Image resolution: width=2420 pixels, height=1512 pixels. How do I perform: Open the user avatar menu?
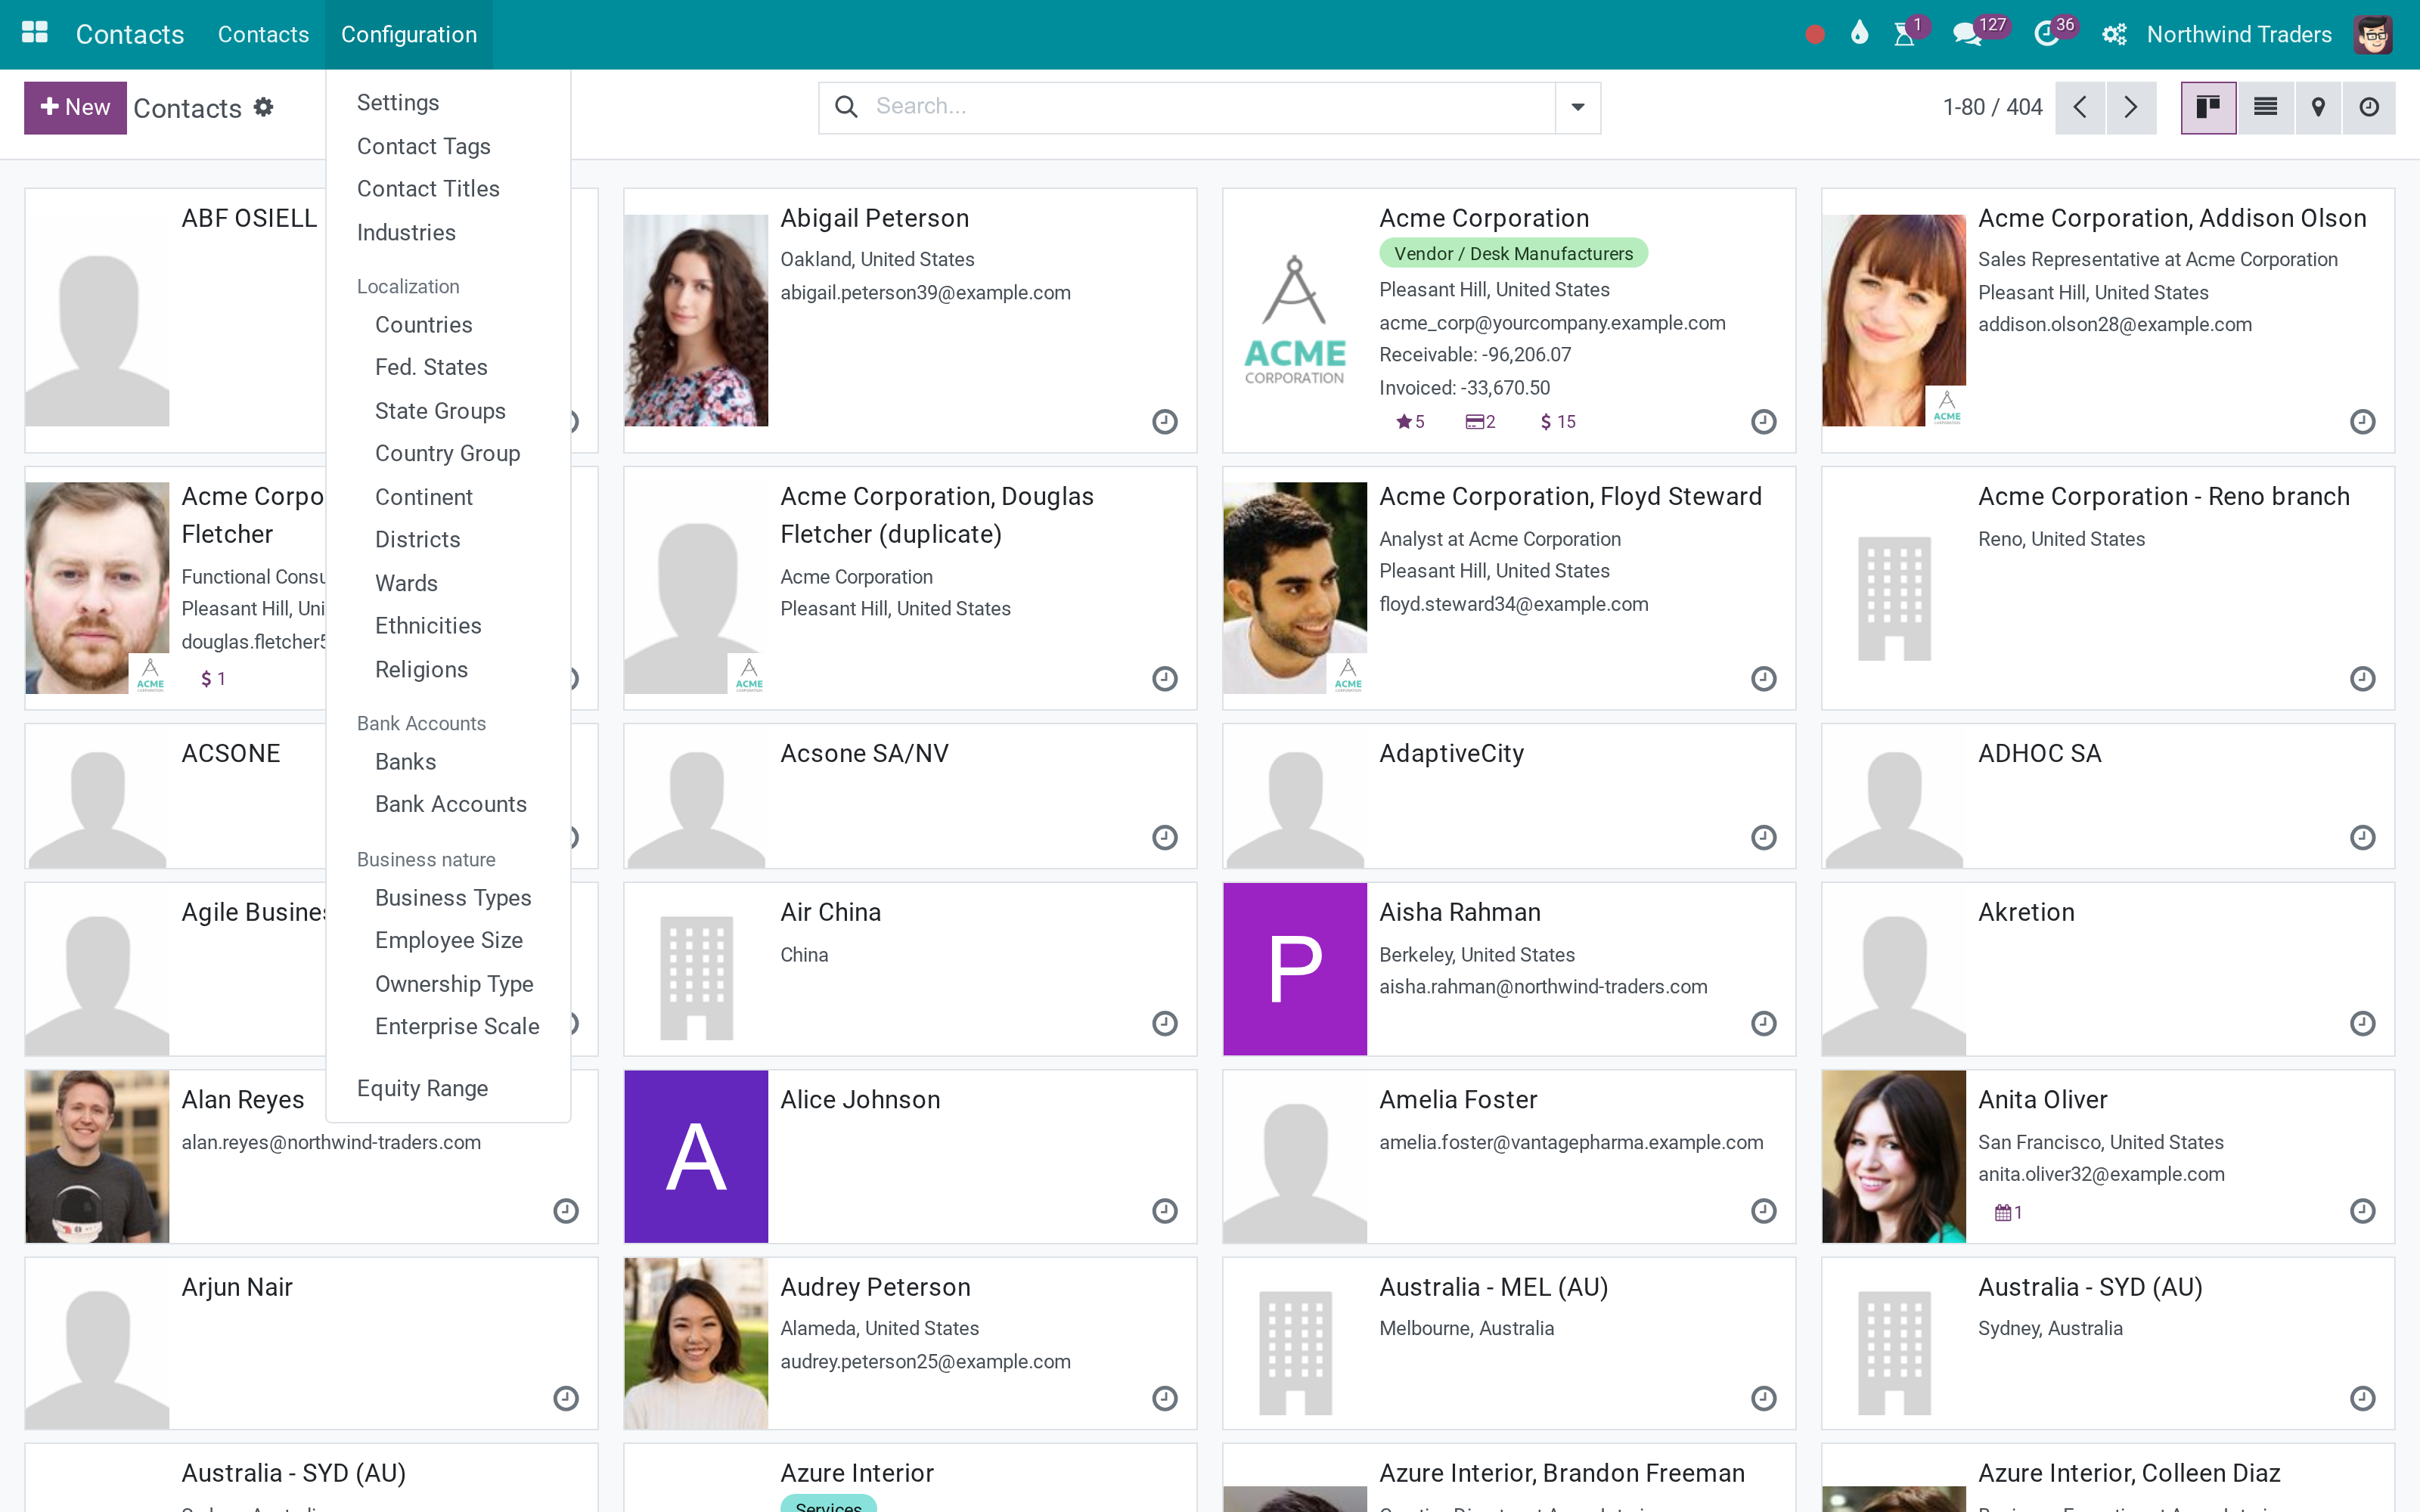2373,35
